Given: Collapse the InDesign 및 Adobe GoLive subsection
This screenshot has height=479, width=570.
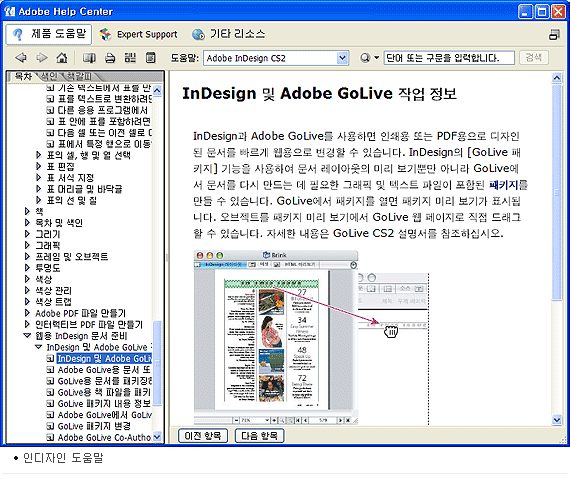Looking at the screenshot, I should pyautogui.click(x=38, y=347).
